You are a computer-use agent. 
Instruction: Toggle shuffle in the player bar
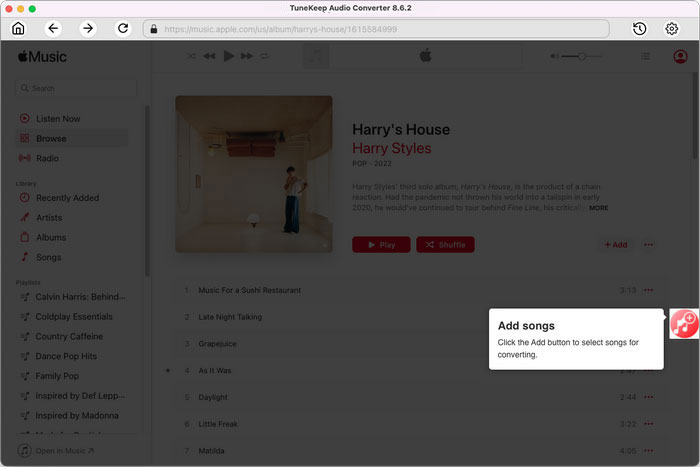coord(192,56)
